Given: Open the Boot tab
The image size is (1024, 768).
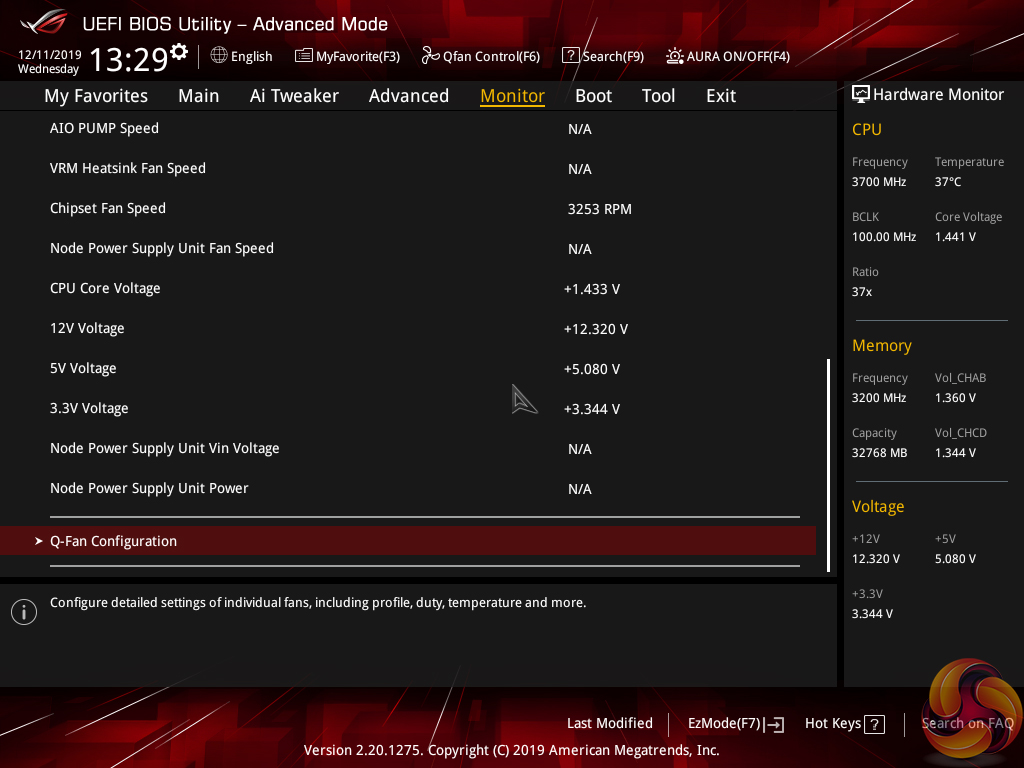Looking at the screenshot, I should point(594,96).
